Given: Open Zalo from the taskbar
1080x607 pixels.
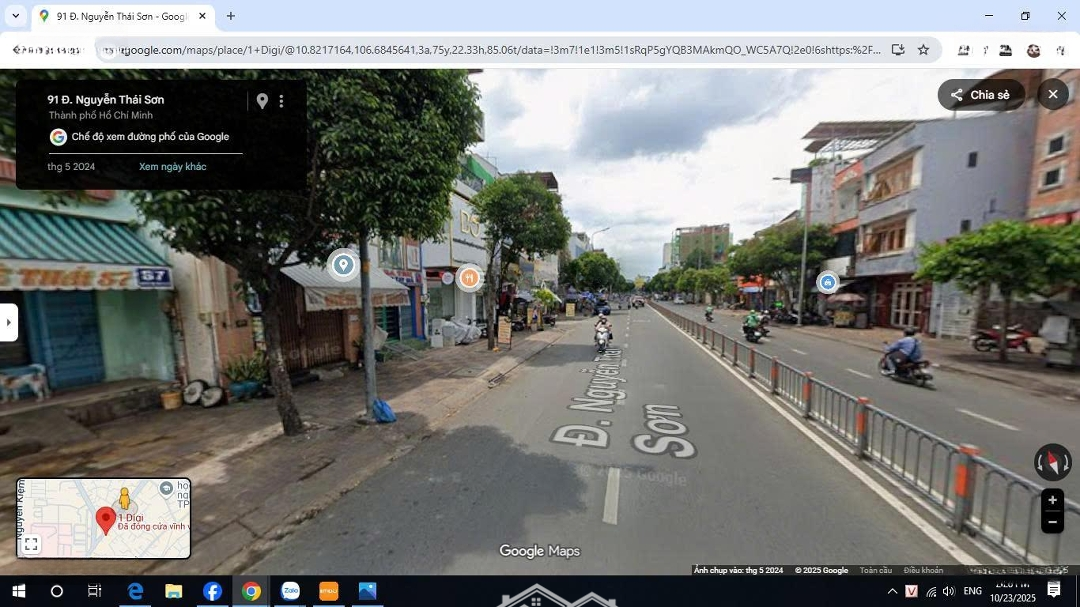Looking at the screenshot, I should tap(290, 591).
